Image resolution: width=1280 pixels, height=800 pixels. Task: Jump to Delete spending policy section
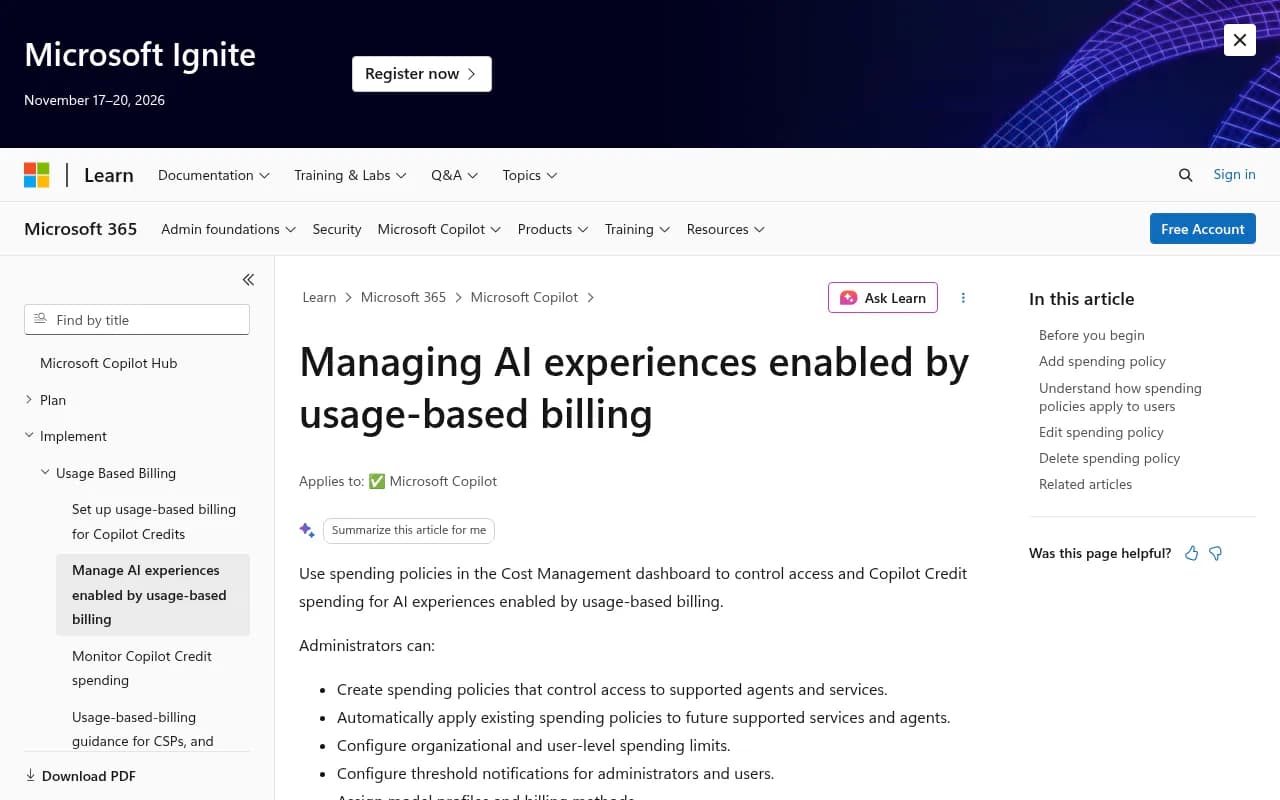coord(1109,458)
